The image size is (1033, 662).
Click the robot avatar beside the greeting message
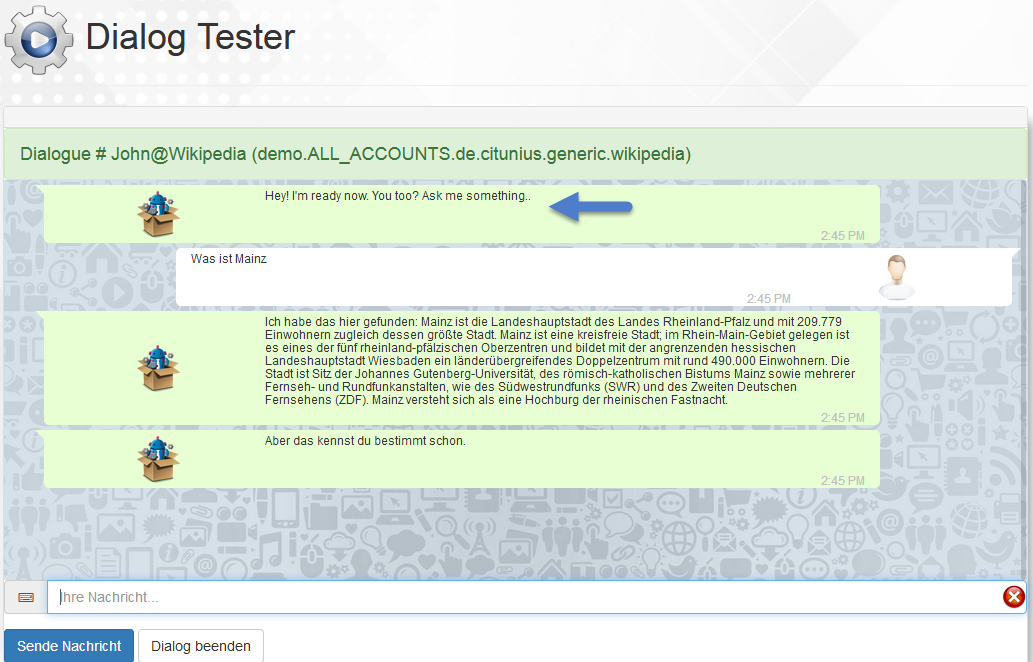click(158, 214)
